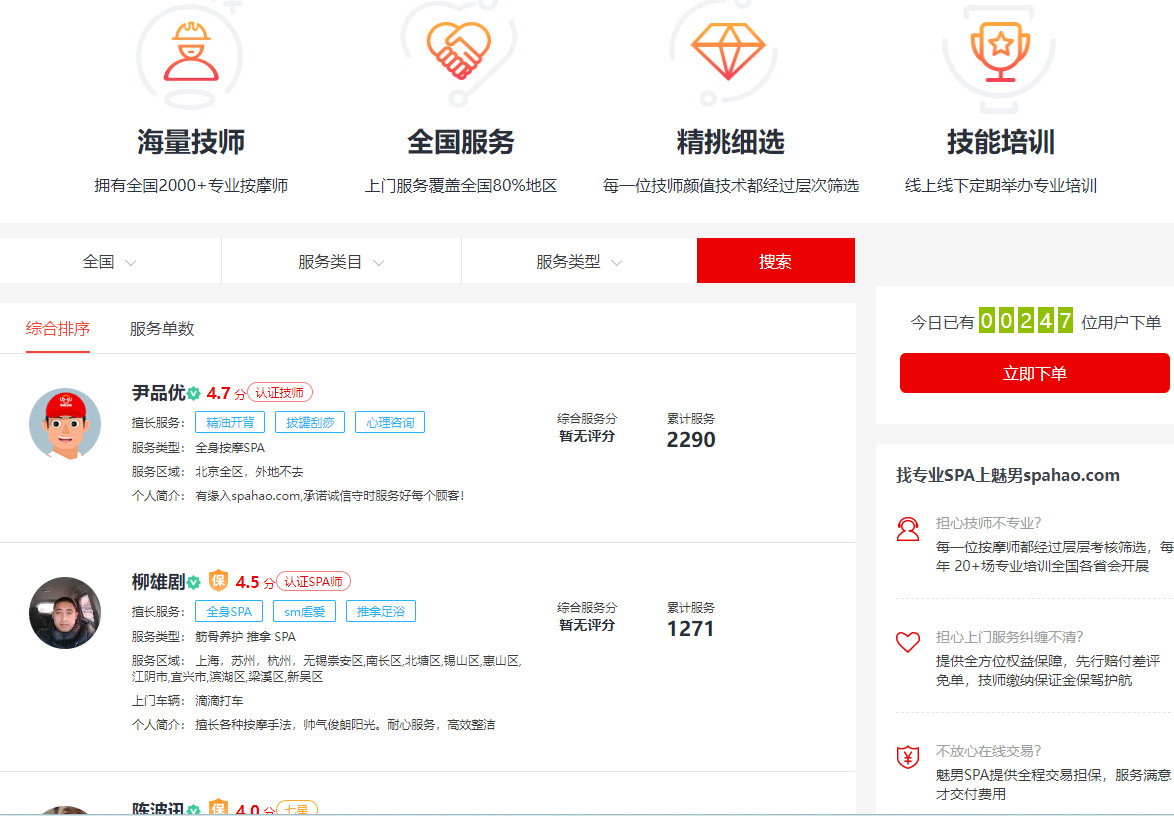Image resolution: width=1174 pixels, height=816 pixels.
Task: Click the 技能培训 heading
Action: (x=1000, y=141)
